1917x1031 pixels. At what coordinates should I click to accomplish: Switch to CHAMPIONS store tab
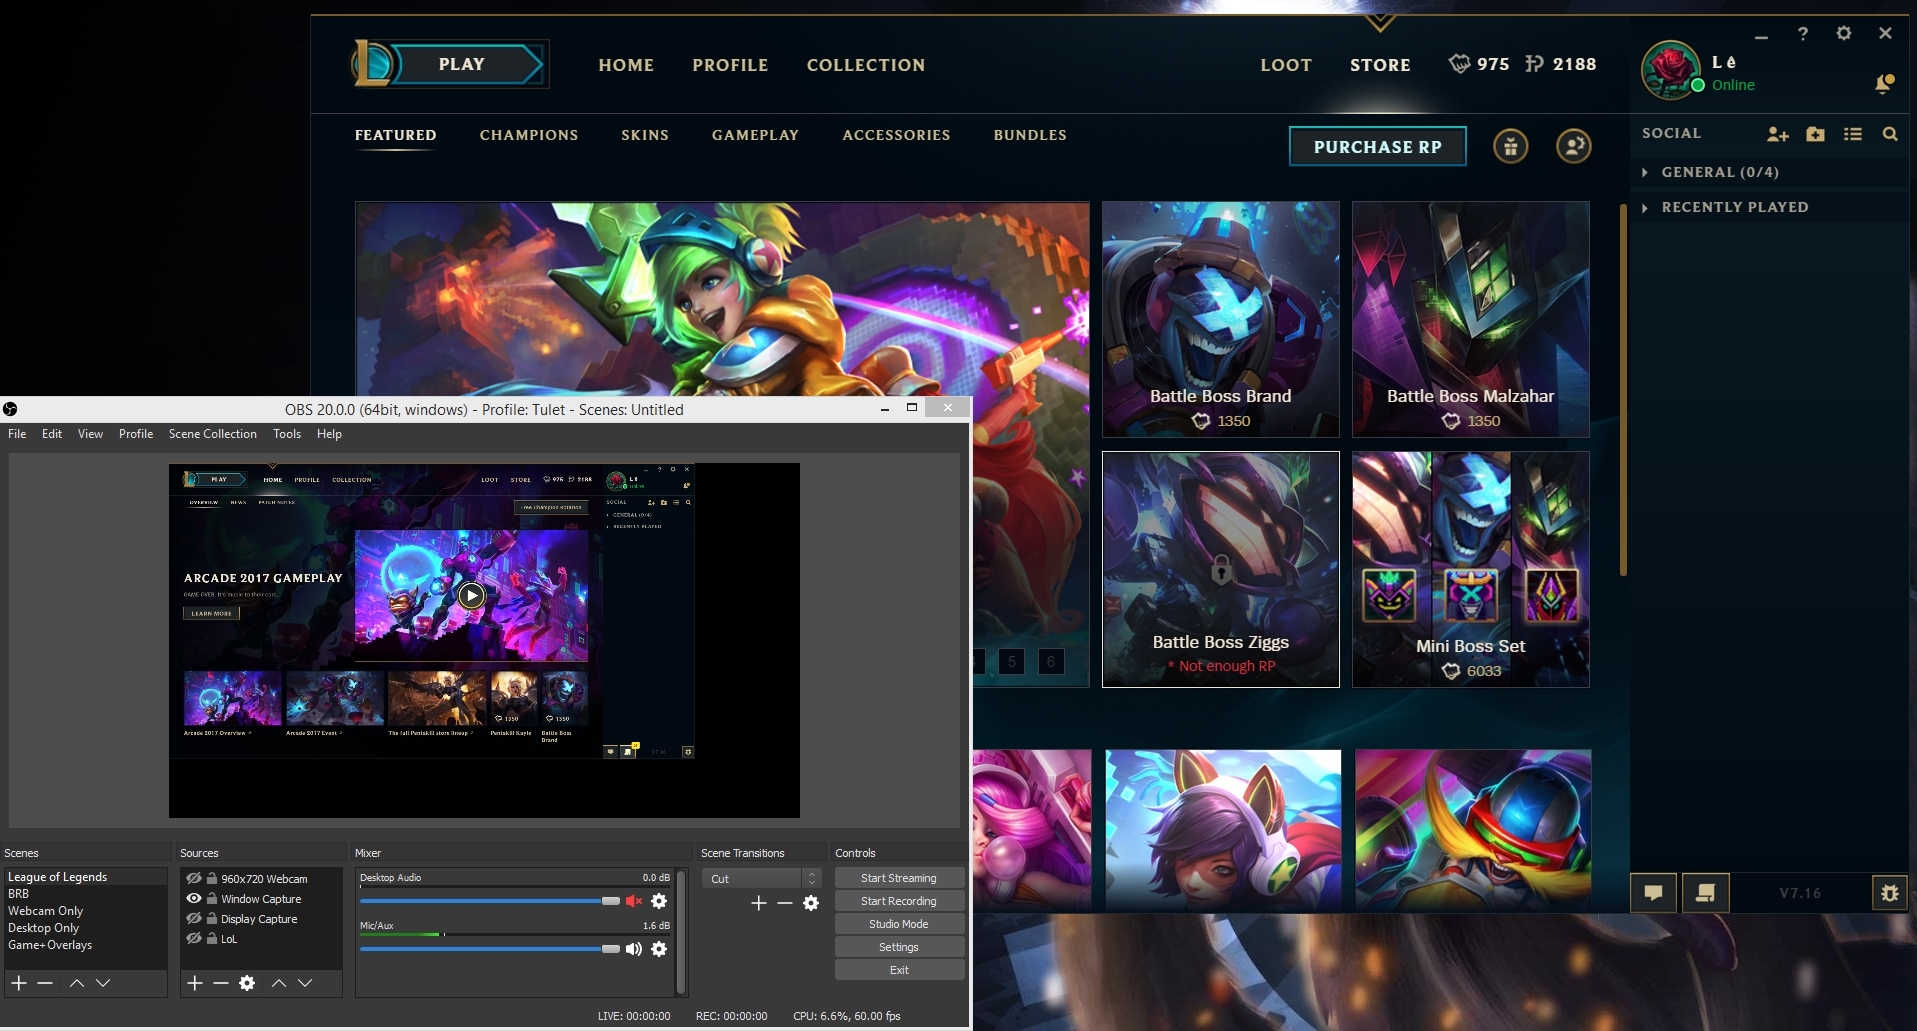point(529,135)
